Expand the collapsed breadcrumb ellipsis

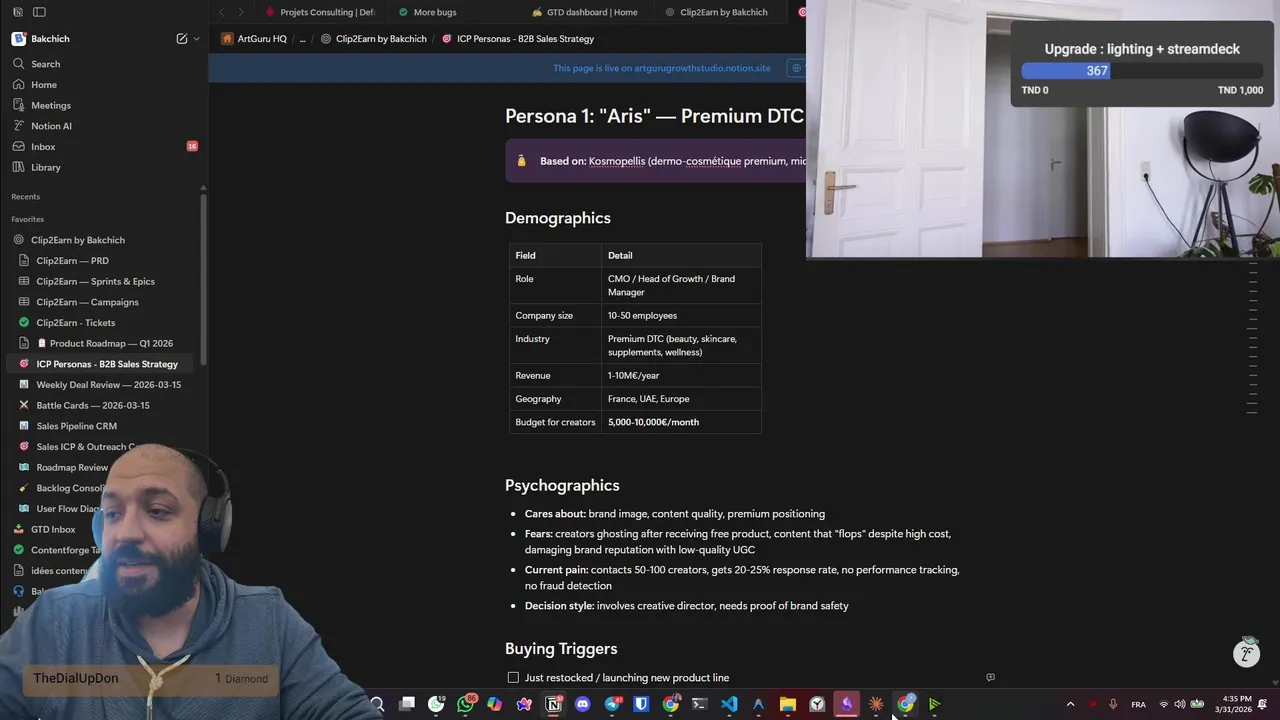(303, 39)
